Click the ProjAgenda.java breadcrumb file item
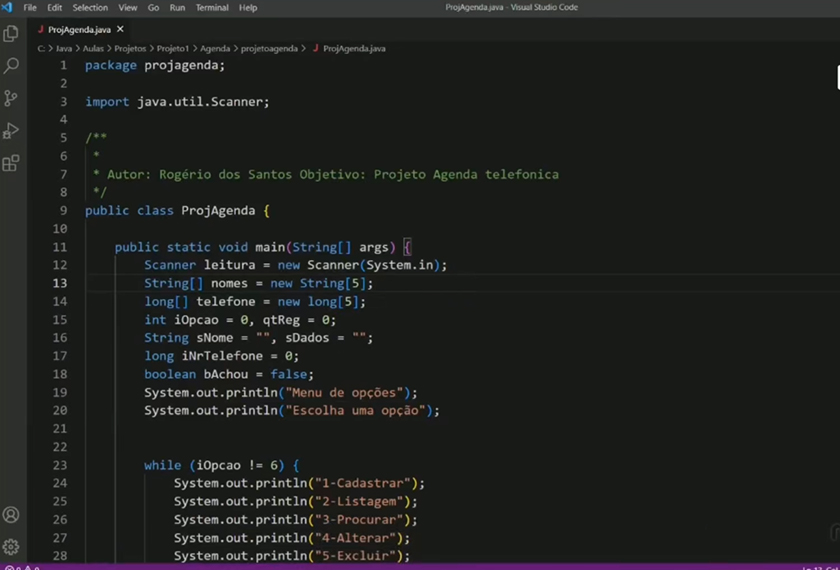 [x=354, y=48]
